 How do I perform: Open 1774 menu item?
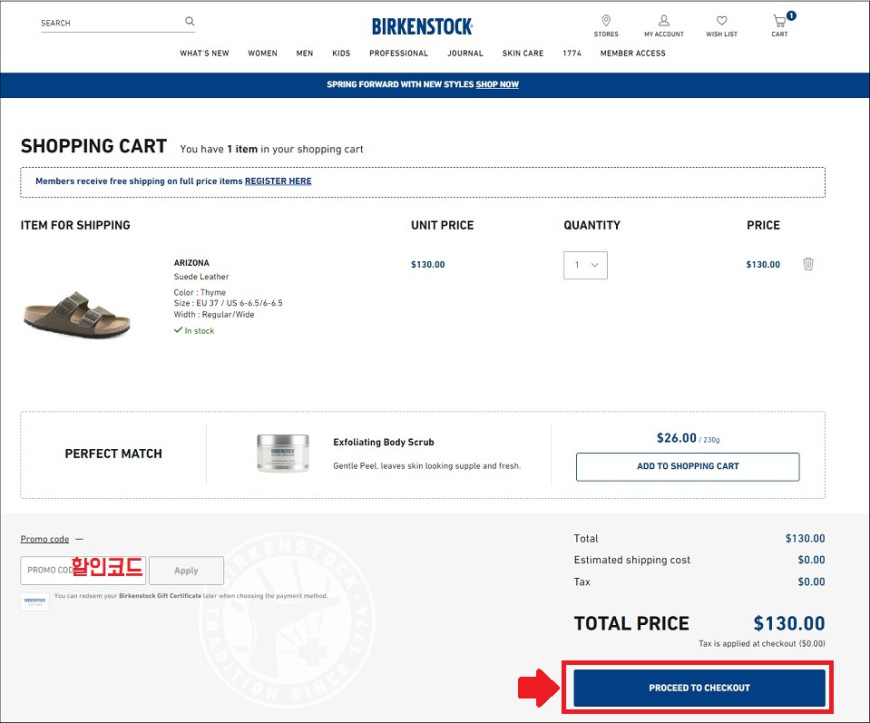[572, 53]
